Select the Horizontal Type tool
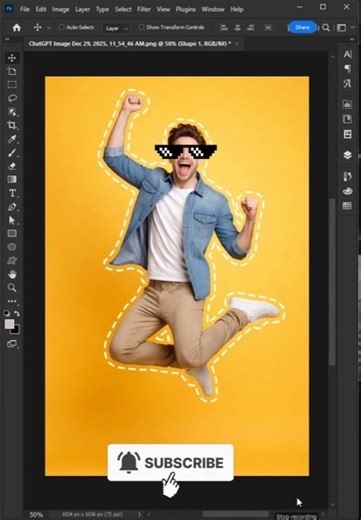361x520 pixels. pos(12,193)
